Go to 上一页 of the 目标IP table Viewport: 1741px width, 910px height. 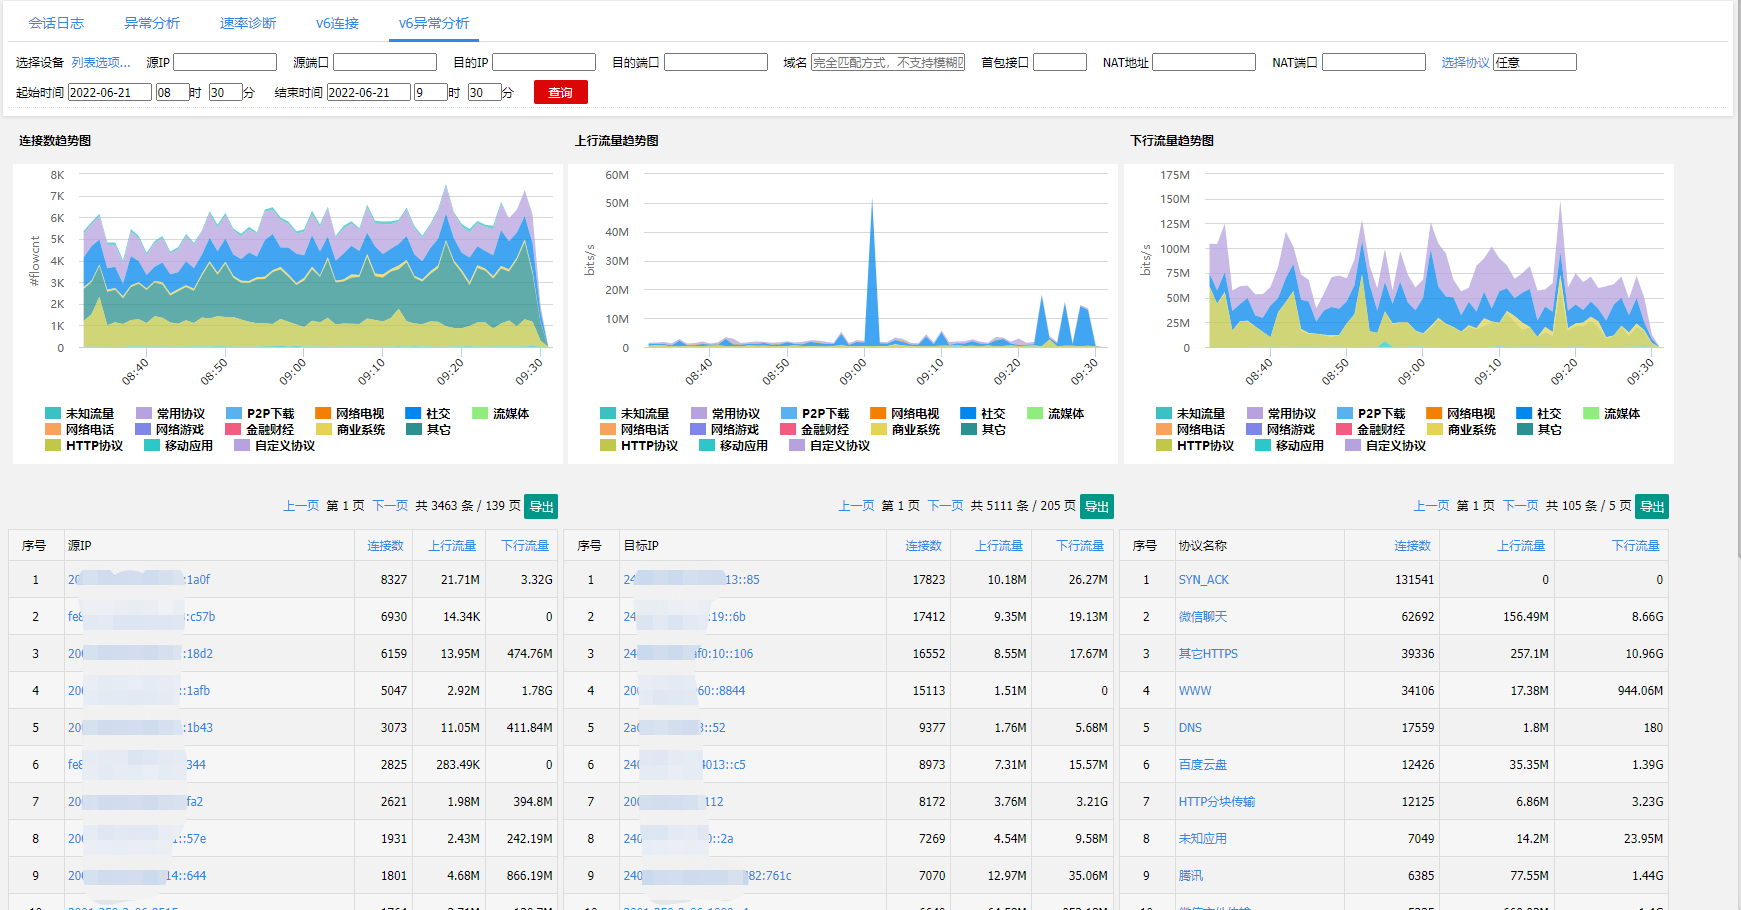[x=856, y=506]
